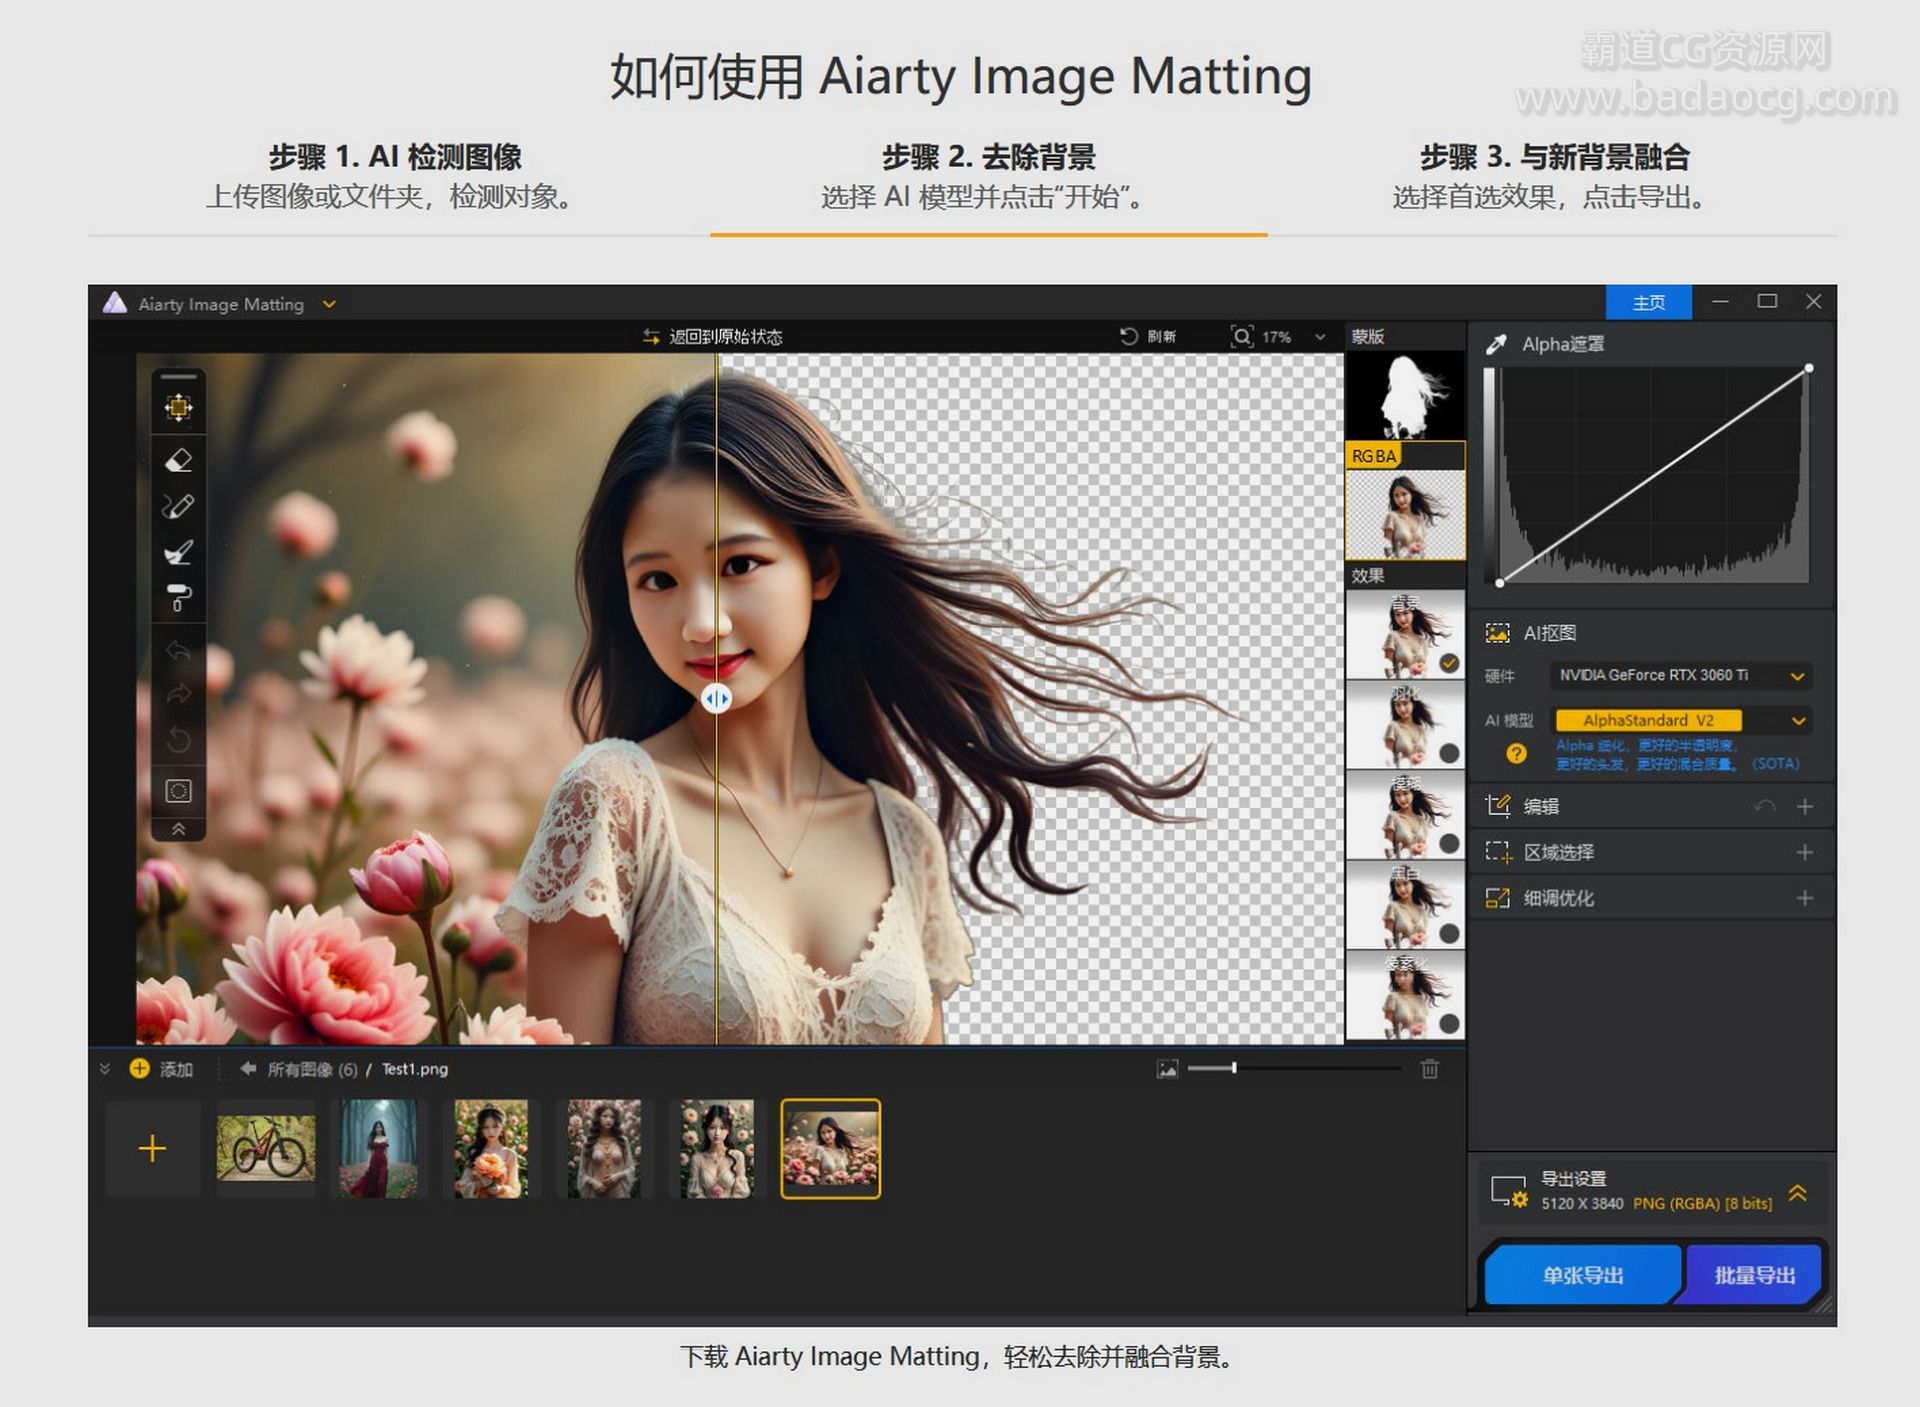
Task: Select the bicycle thumbnail
Action: [x=266, y=1148]
